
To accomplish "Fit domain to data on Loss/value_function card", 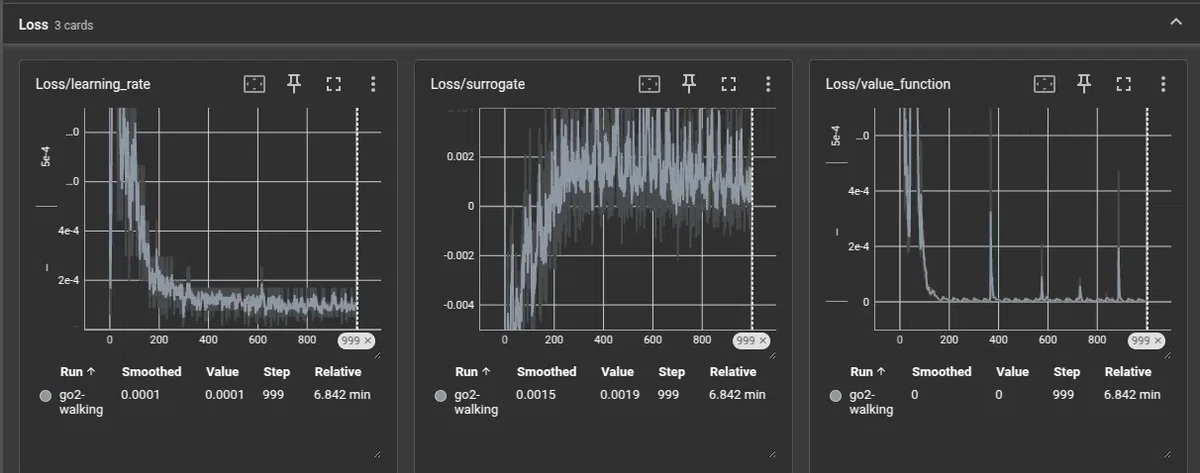I will pyautogui.click(x=1045, y=84).
